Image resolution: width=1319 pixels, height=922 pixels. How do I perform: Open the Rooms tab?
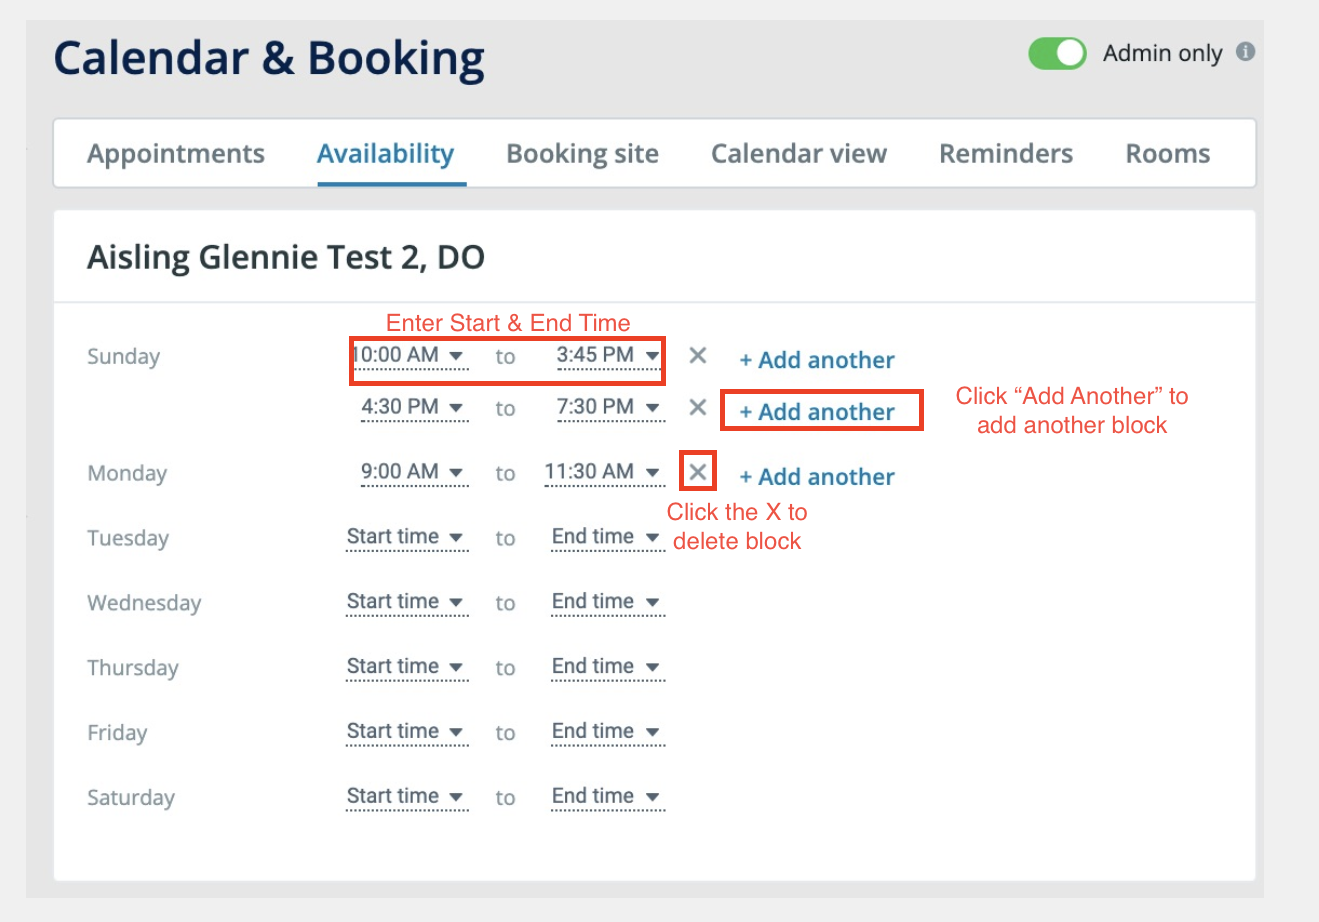click(x=1167, y=153)
